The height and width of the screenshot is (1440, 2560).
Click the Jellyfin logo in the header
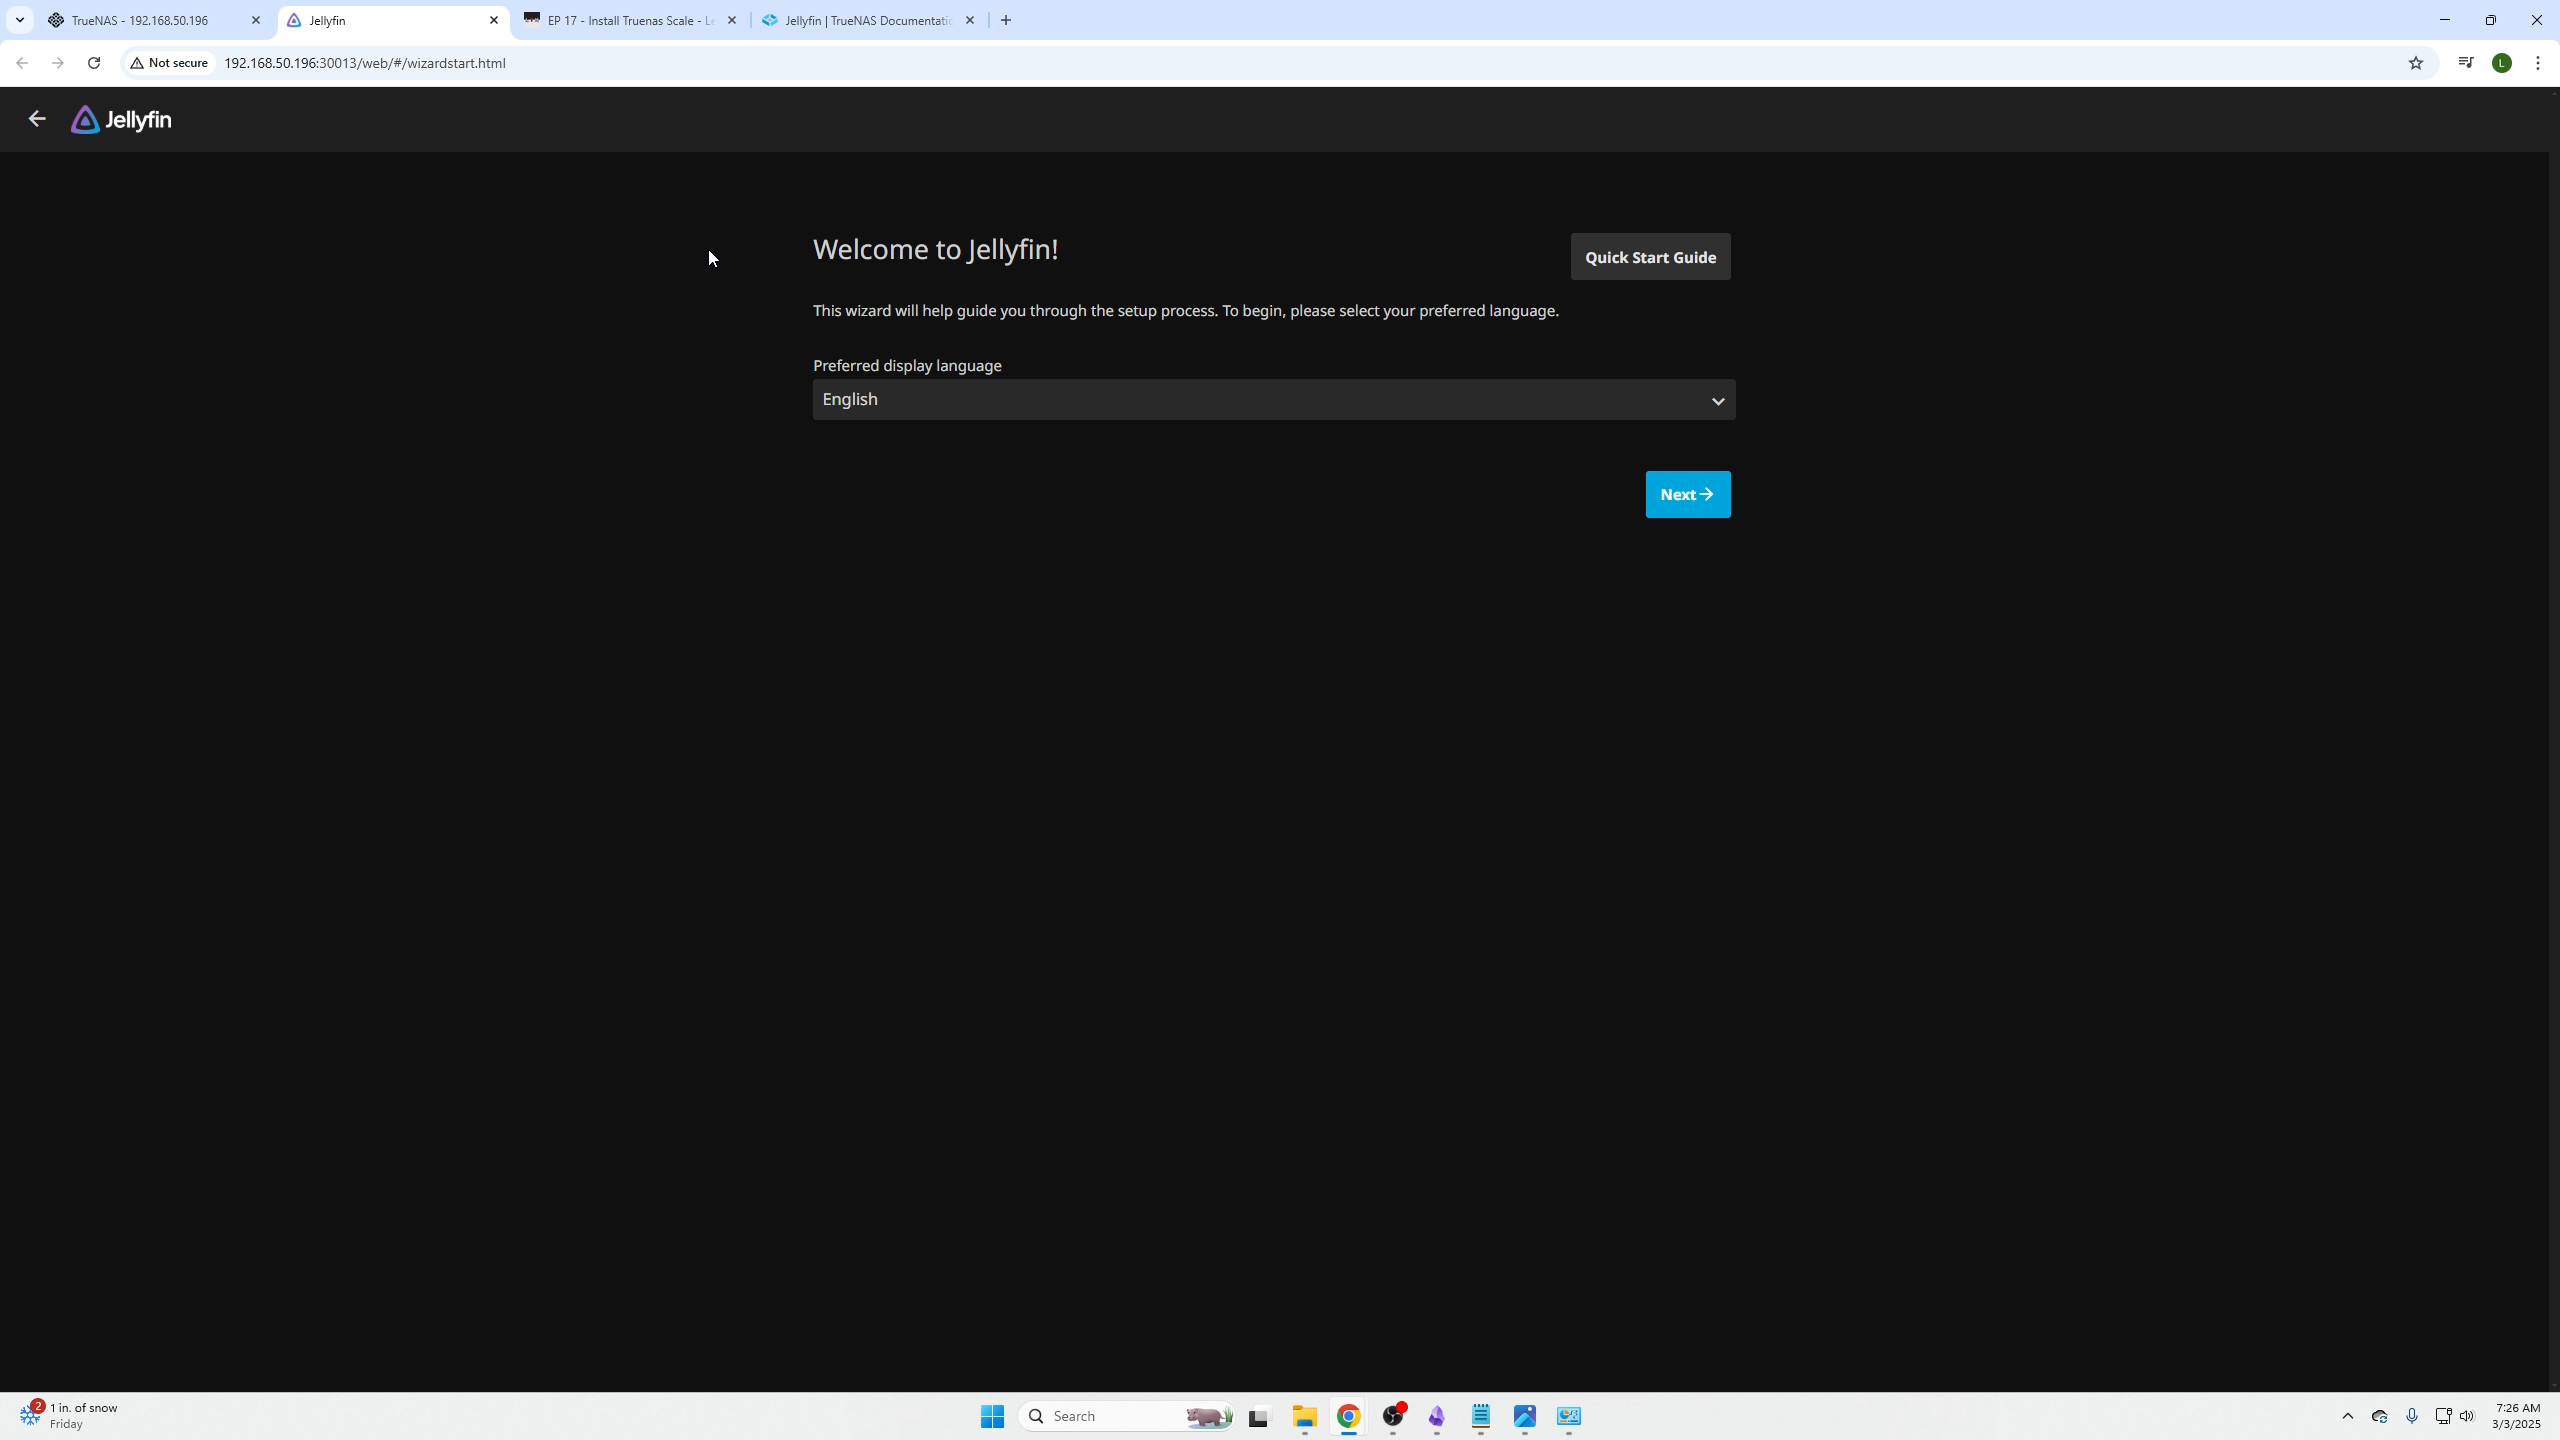click(x=121, y=120)
